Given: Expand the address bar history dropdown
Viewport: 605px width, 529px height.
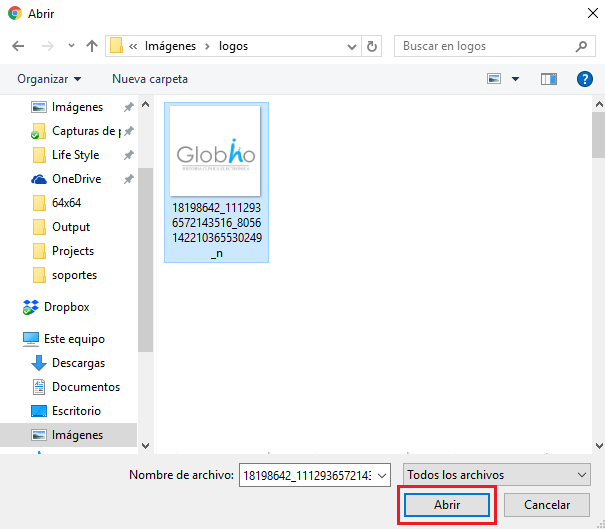Looking at the screenshot, I should tap(351, 46).
